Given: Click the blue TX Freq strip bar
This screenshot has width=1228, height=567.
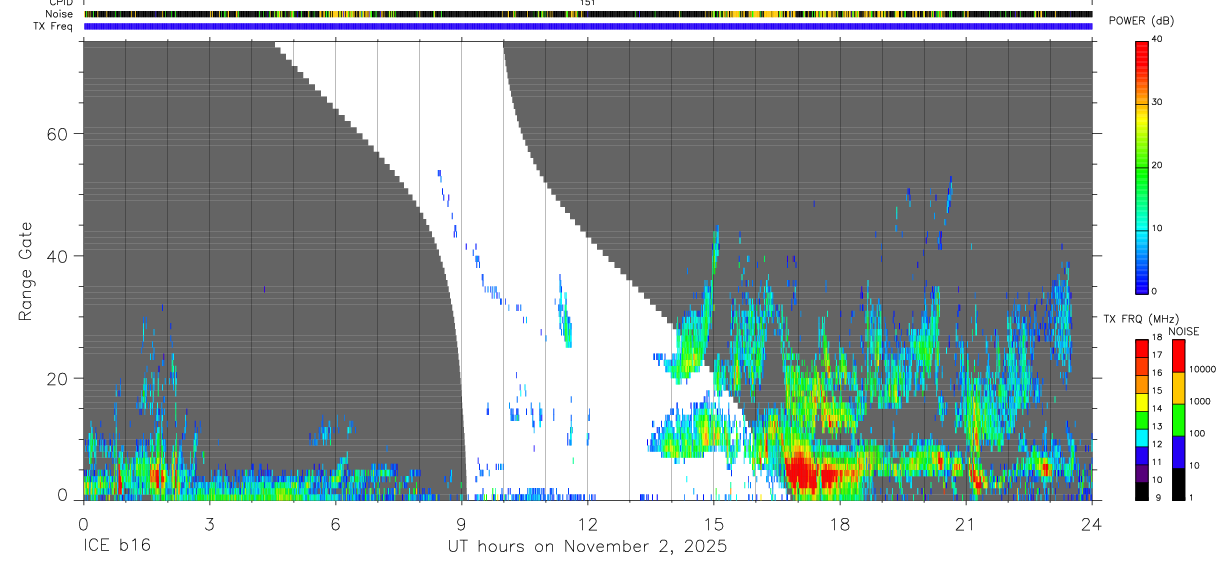Looking at the screenshot, I should 588,26.
